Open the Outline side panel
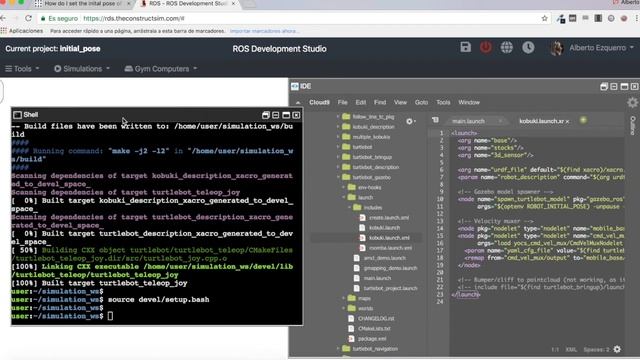This screenshot has height=360, width=640. (x=633, y=125)
